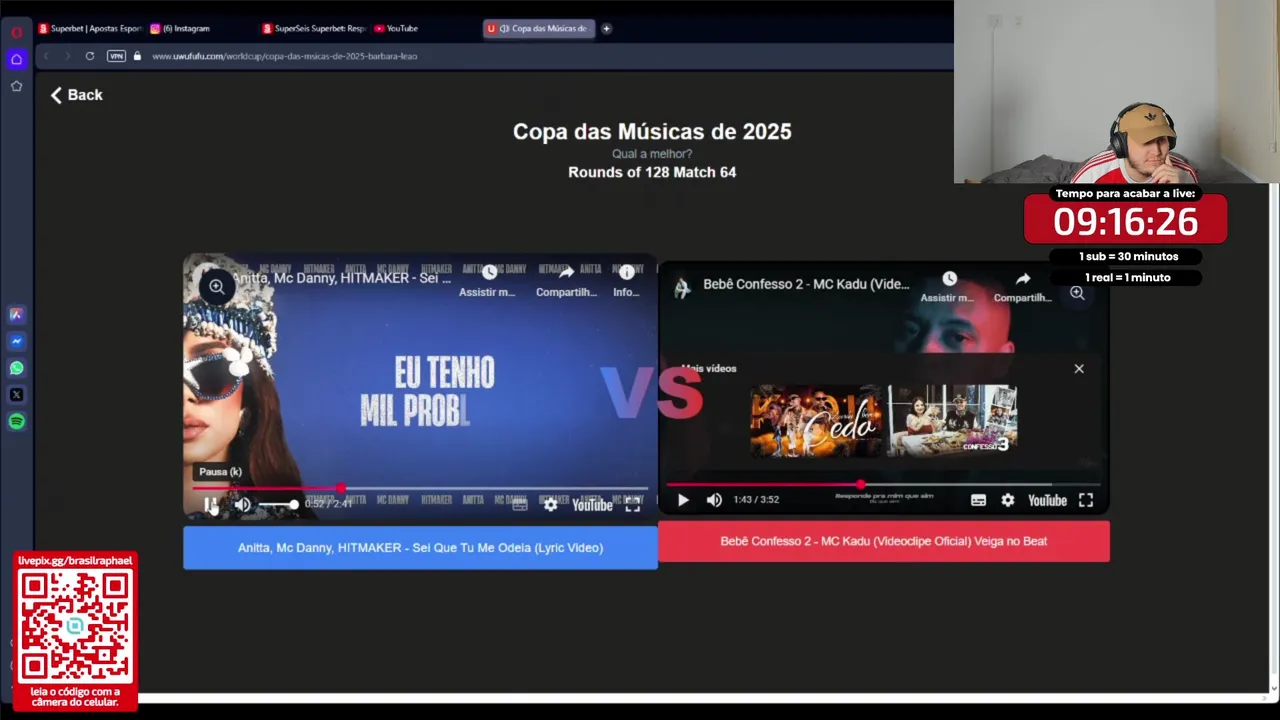The width and height of the screenshot is (1280, 720).
Task: Adjust the Anitta video volume slider
Action: coord(278,505)
